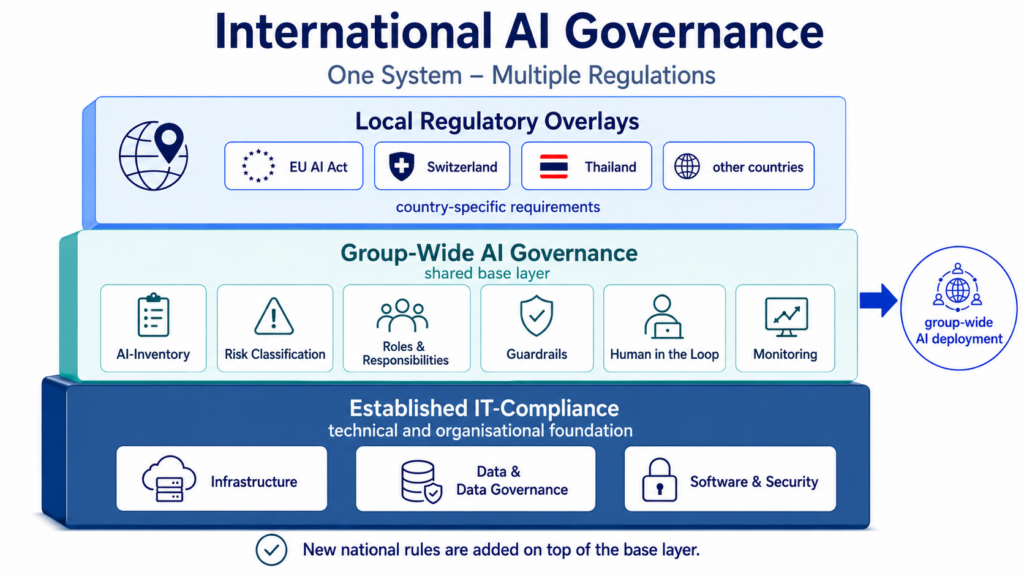
Task: Select the 'Roles & Responsibilities' label
Action: pos(406,353)
